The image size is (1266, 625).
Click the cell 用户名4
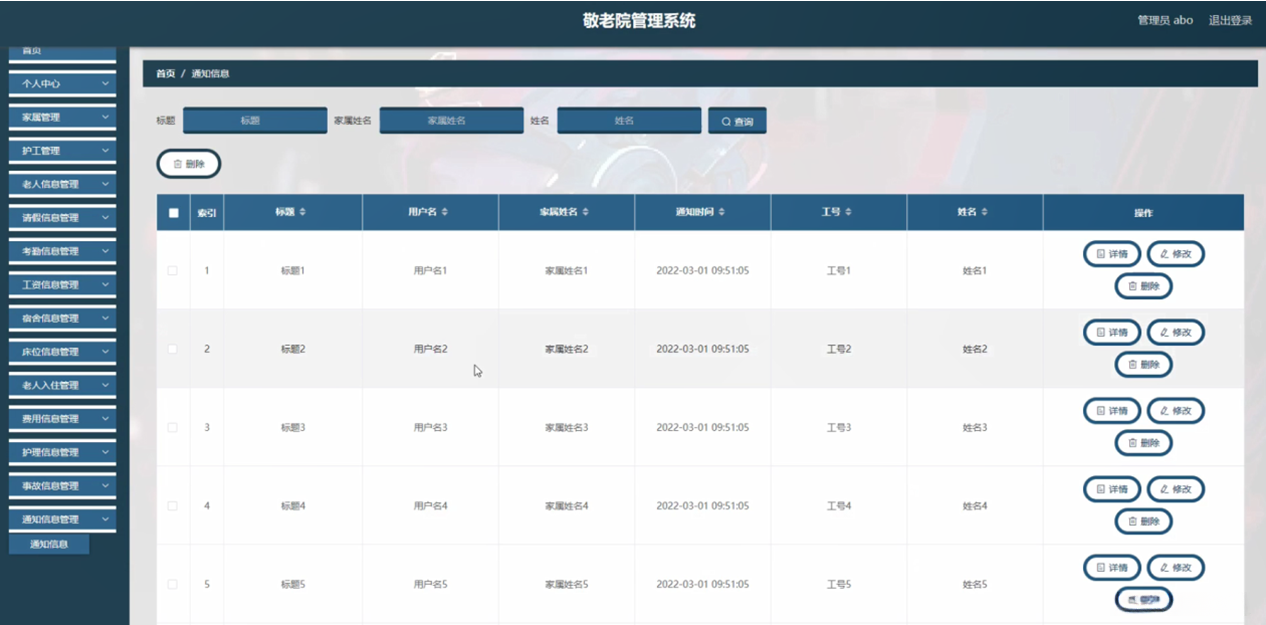point(430,506)
